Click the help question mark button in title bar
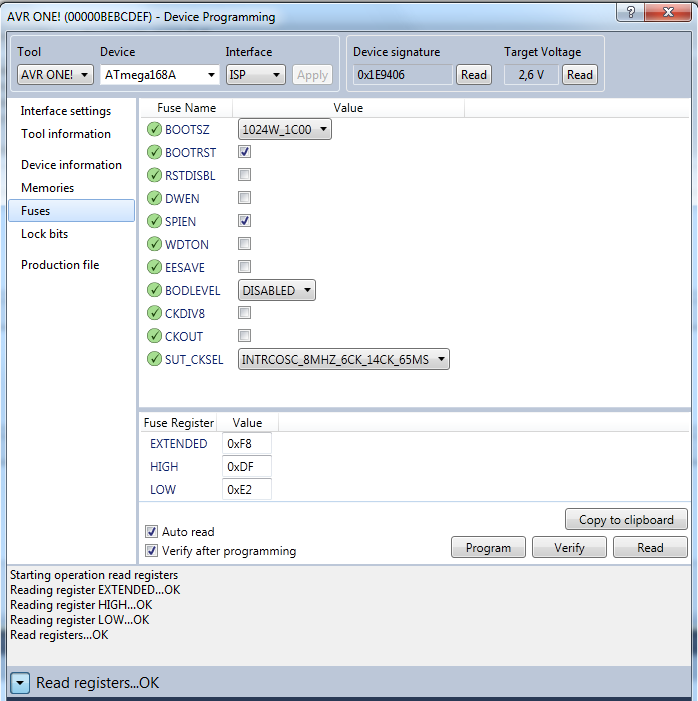This screenshot has width=698, height=701. coord(630,12)
